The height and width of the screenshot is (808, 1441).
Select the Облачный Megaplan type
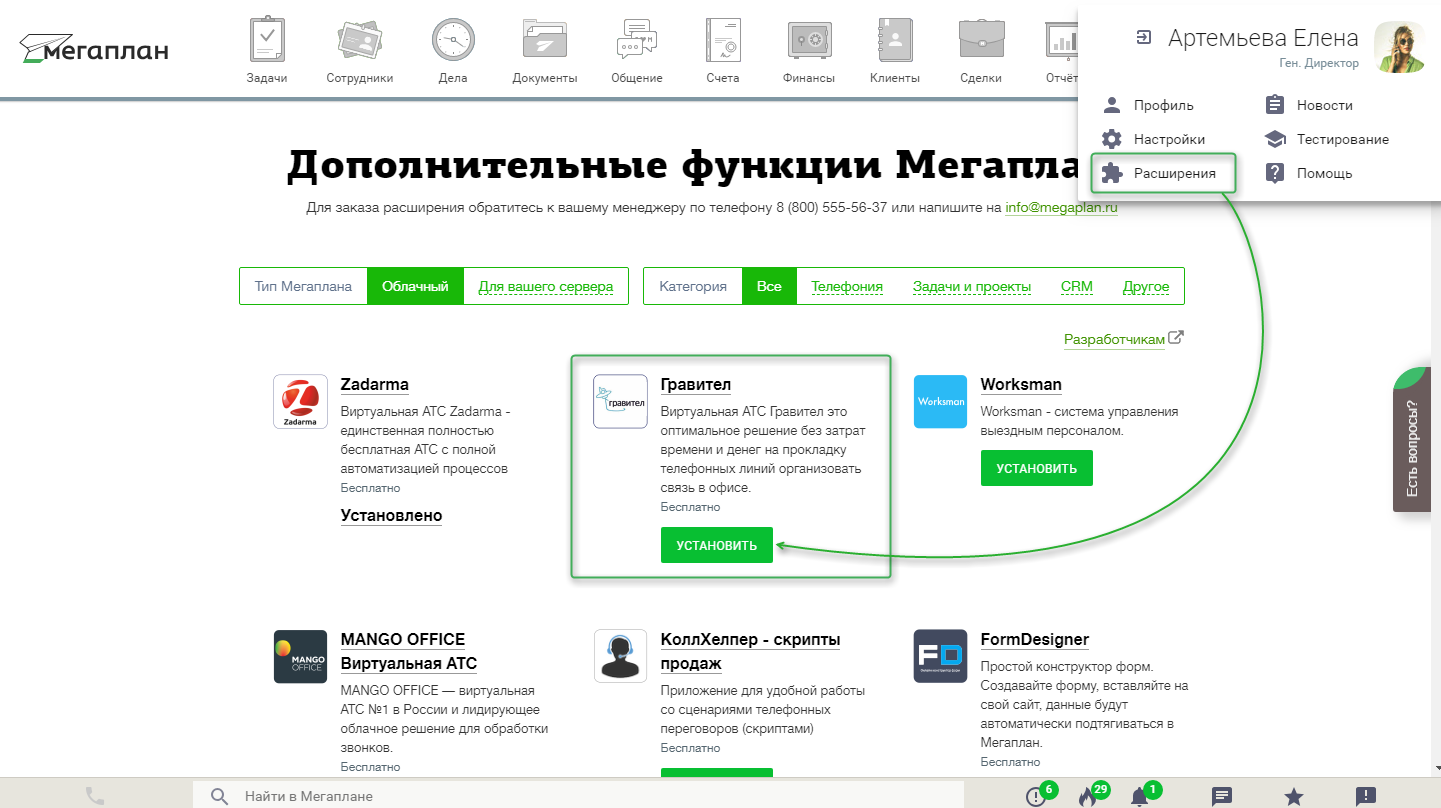click(x=415, y=286)
